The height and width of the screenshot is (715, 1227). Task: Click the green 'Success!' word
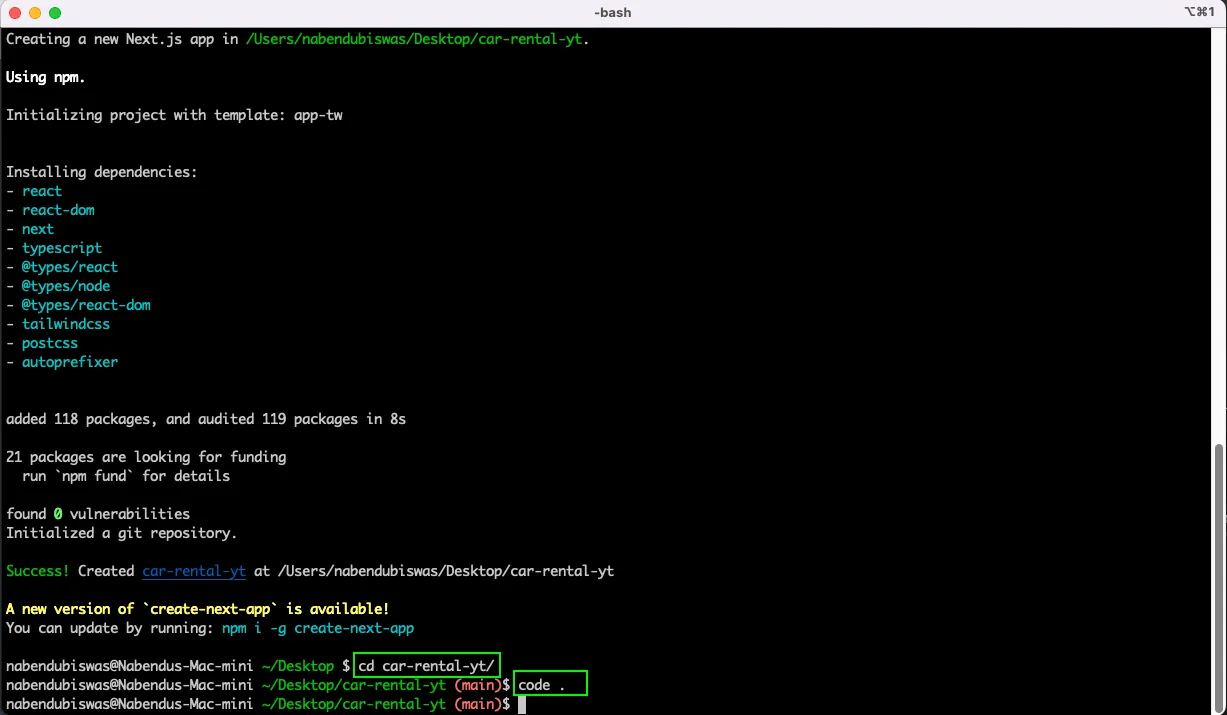tap(38, 571)
